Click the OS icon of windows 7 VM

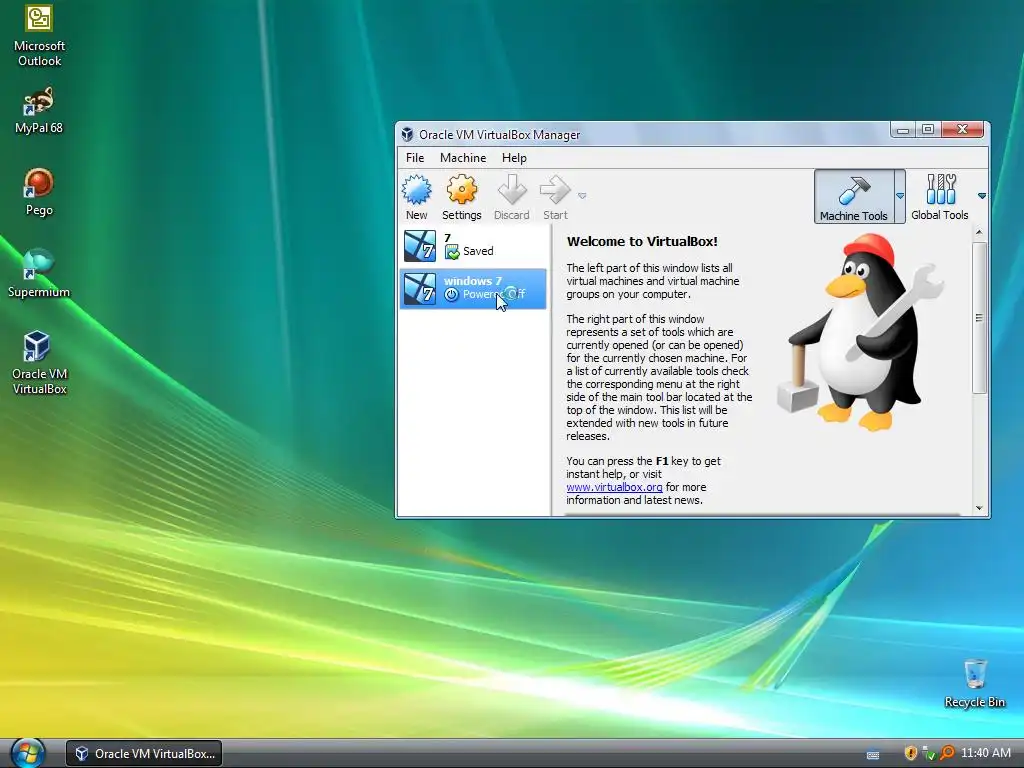click(x=419, y=288)
